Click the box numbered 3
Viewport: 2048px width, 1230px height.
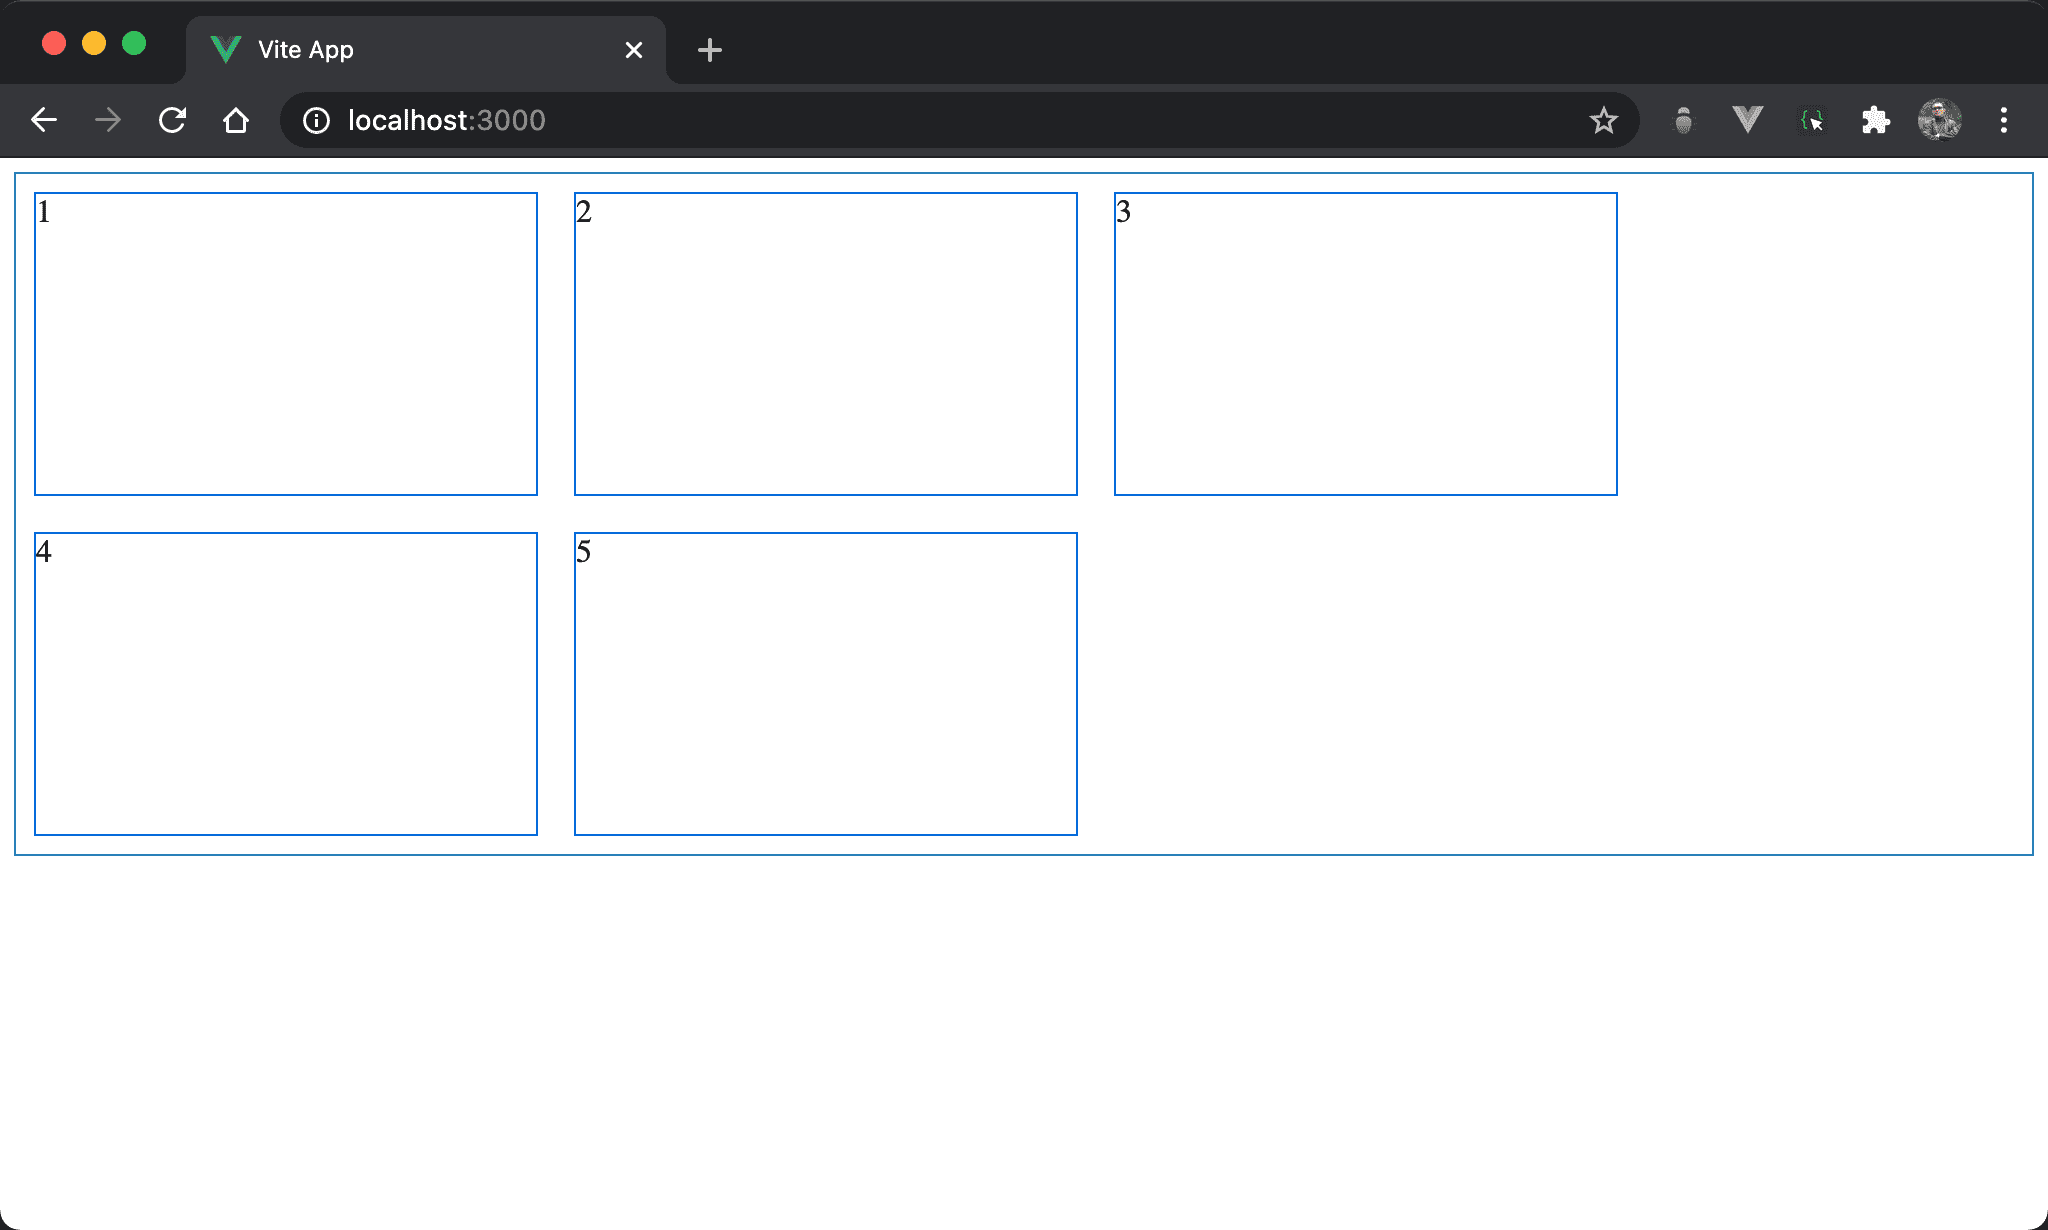coord(1365,343)
